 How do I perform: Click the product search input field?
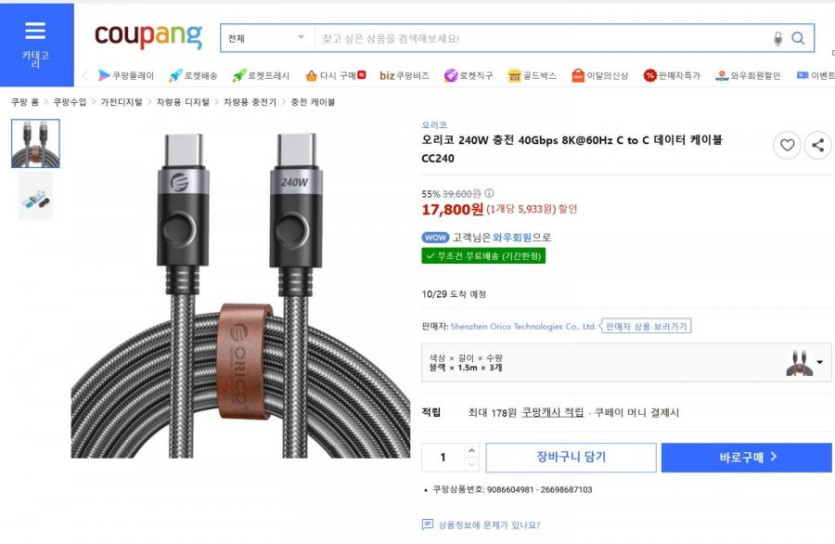click(x=540, y=39)
